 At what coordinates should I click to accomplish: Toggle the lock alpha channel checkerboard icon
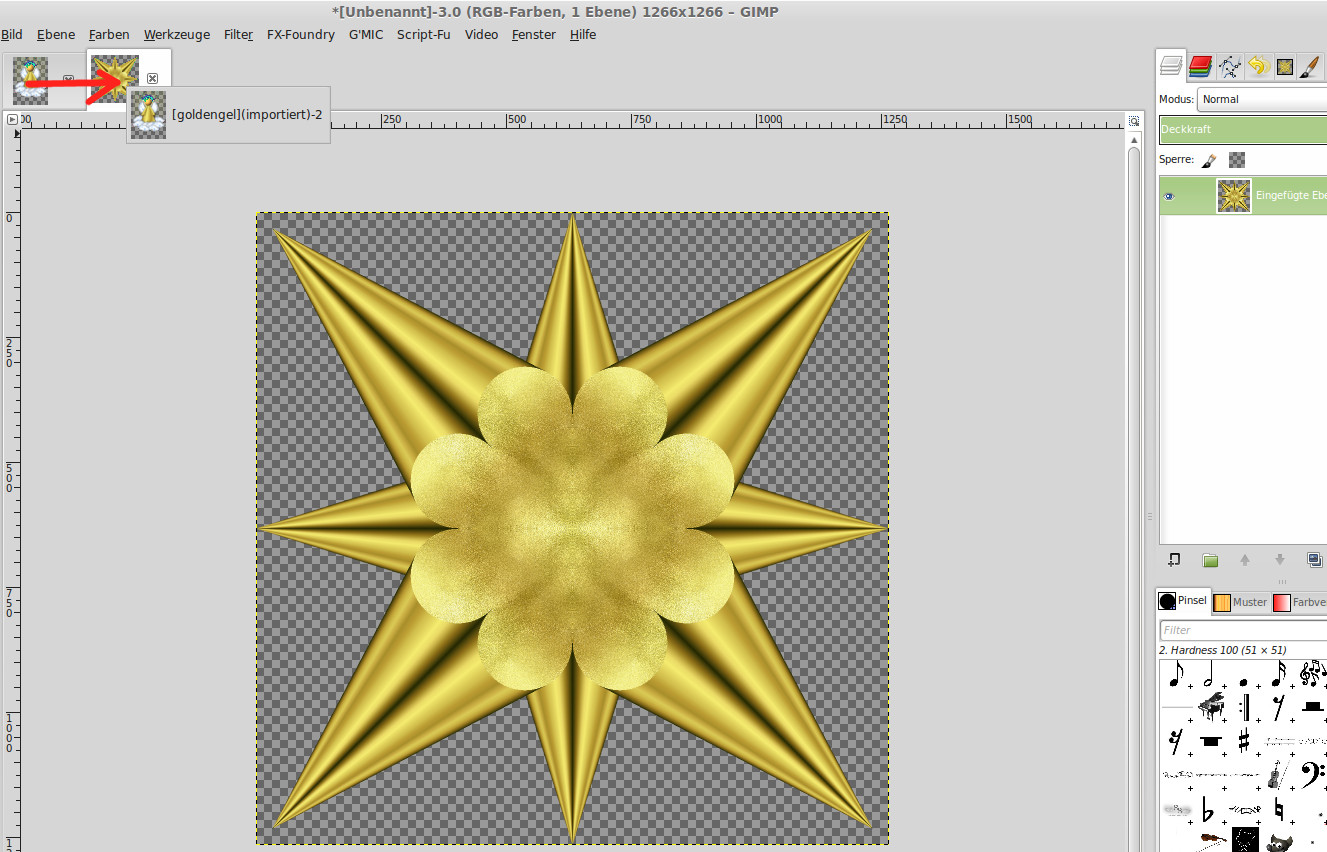coord(1237,160)
